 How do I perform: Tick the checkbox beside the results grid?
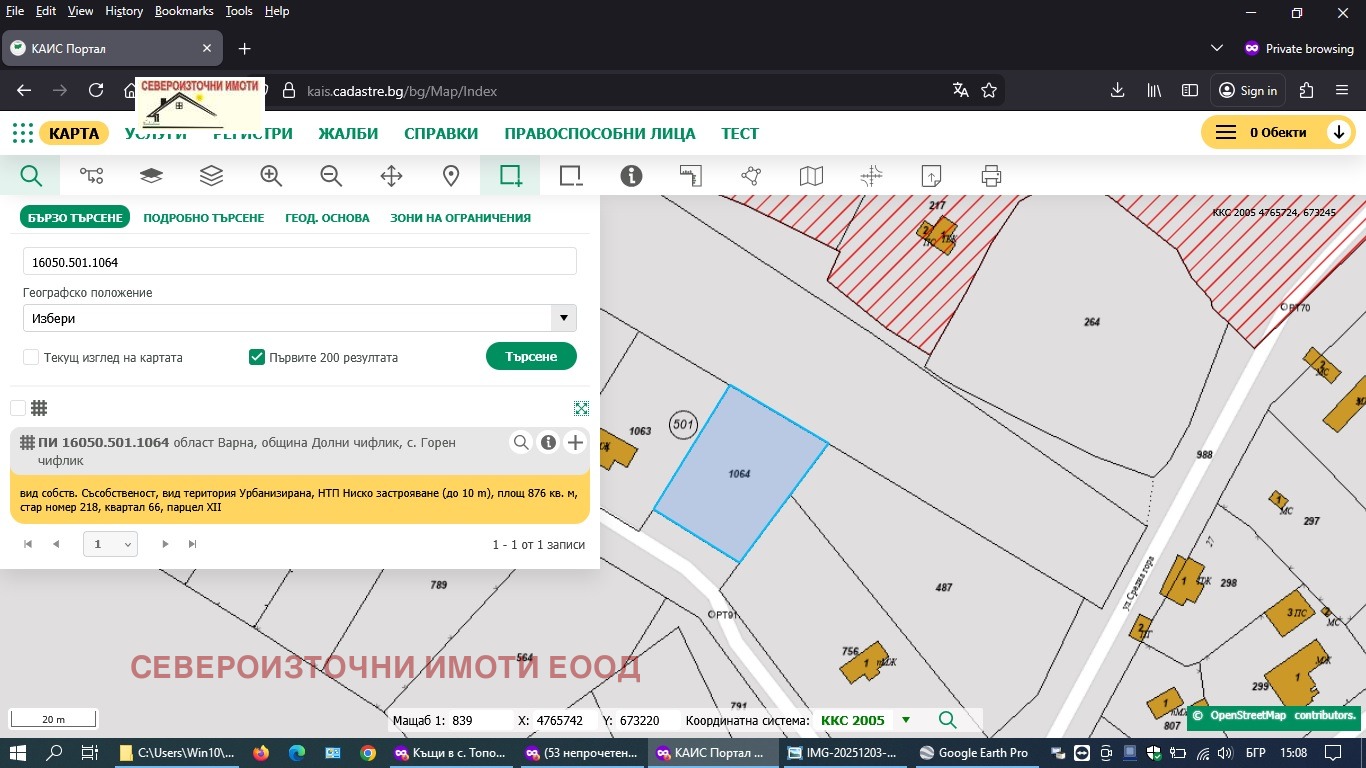pyautogui.click(x=16, y=407)
